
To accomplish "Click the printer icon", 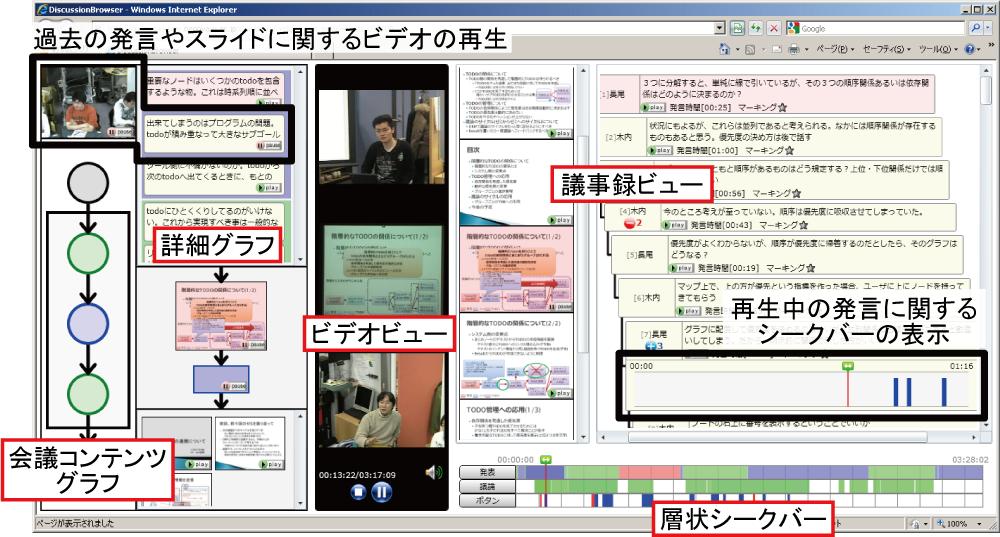I will [793, 49].
